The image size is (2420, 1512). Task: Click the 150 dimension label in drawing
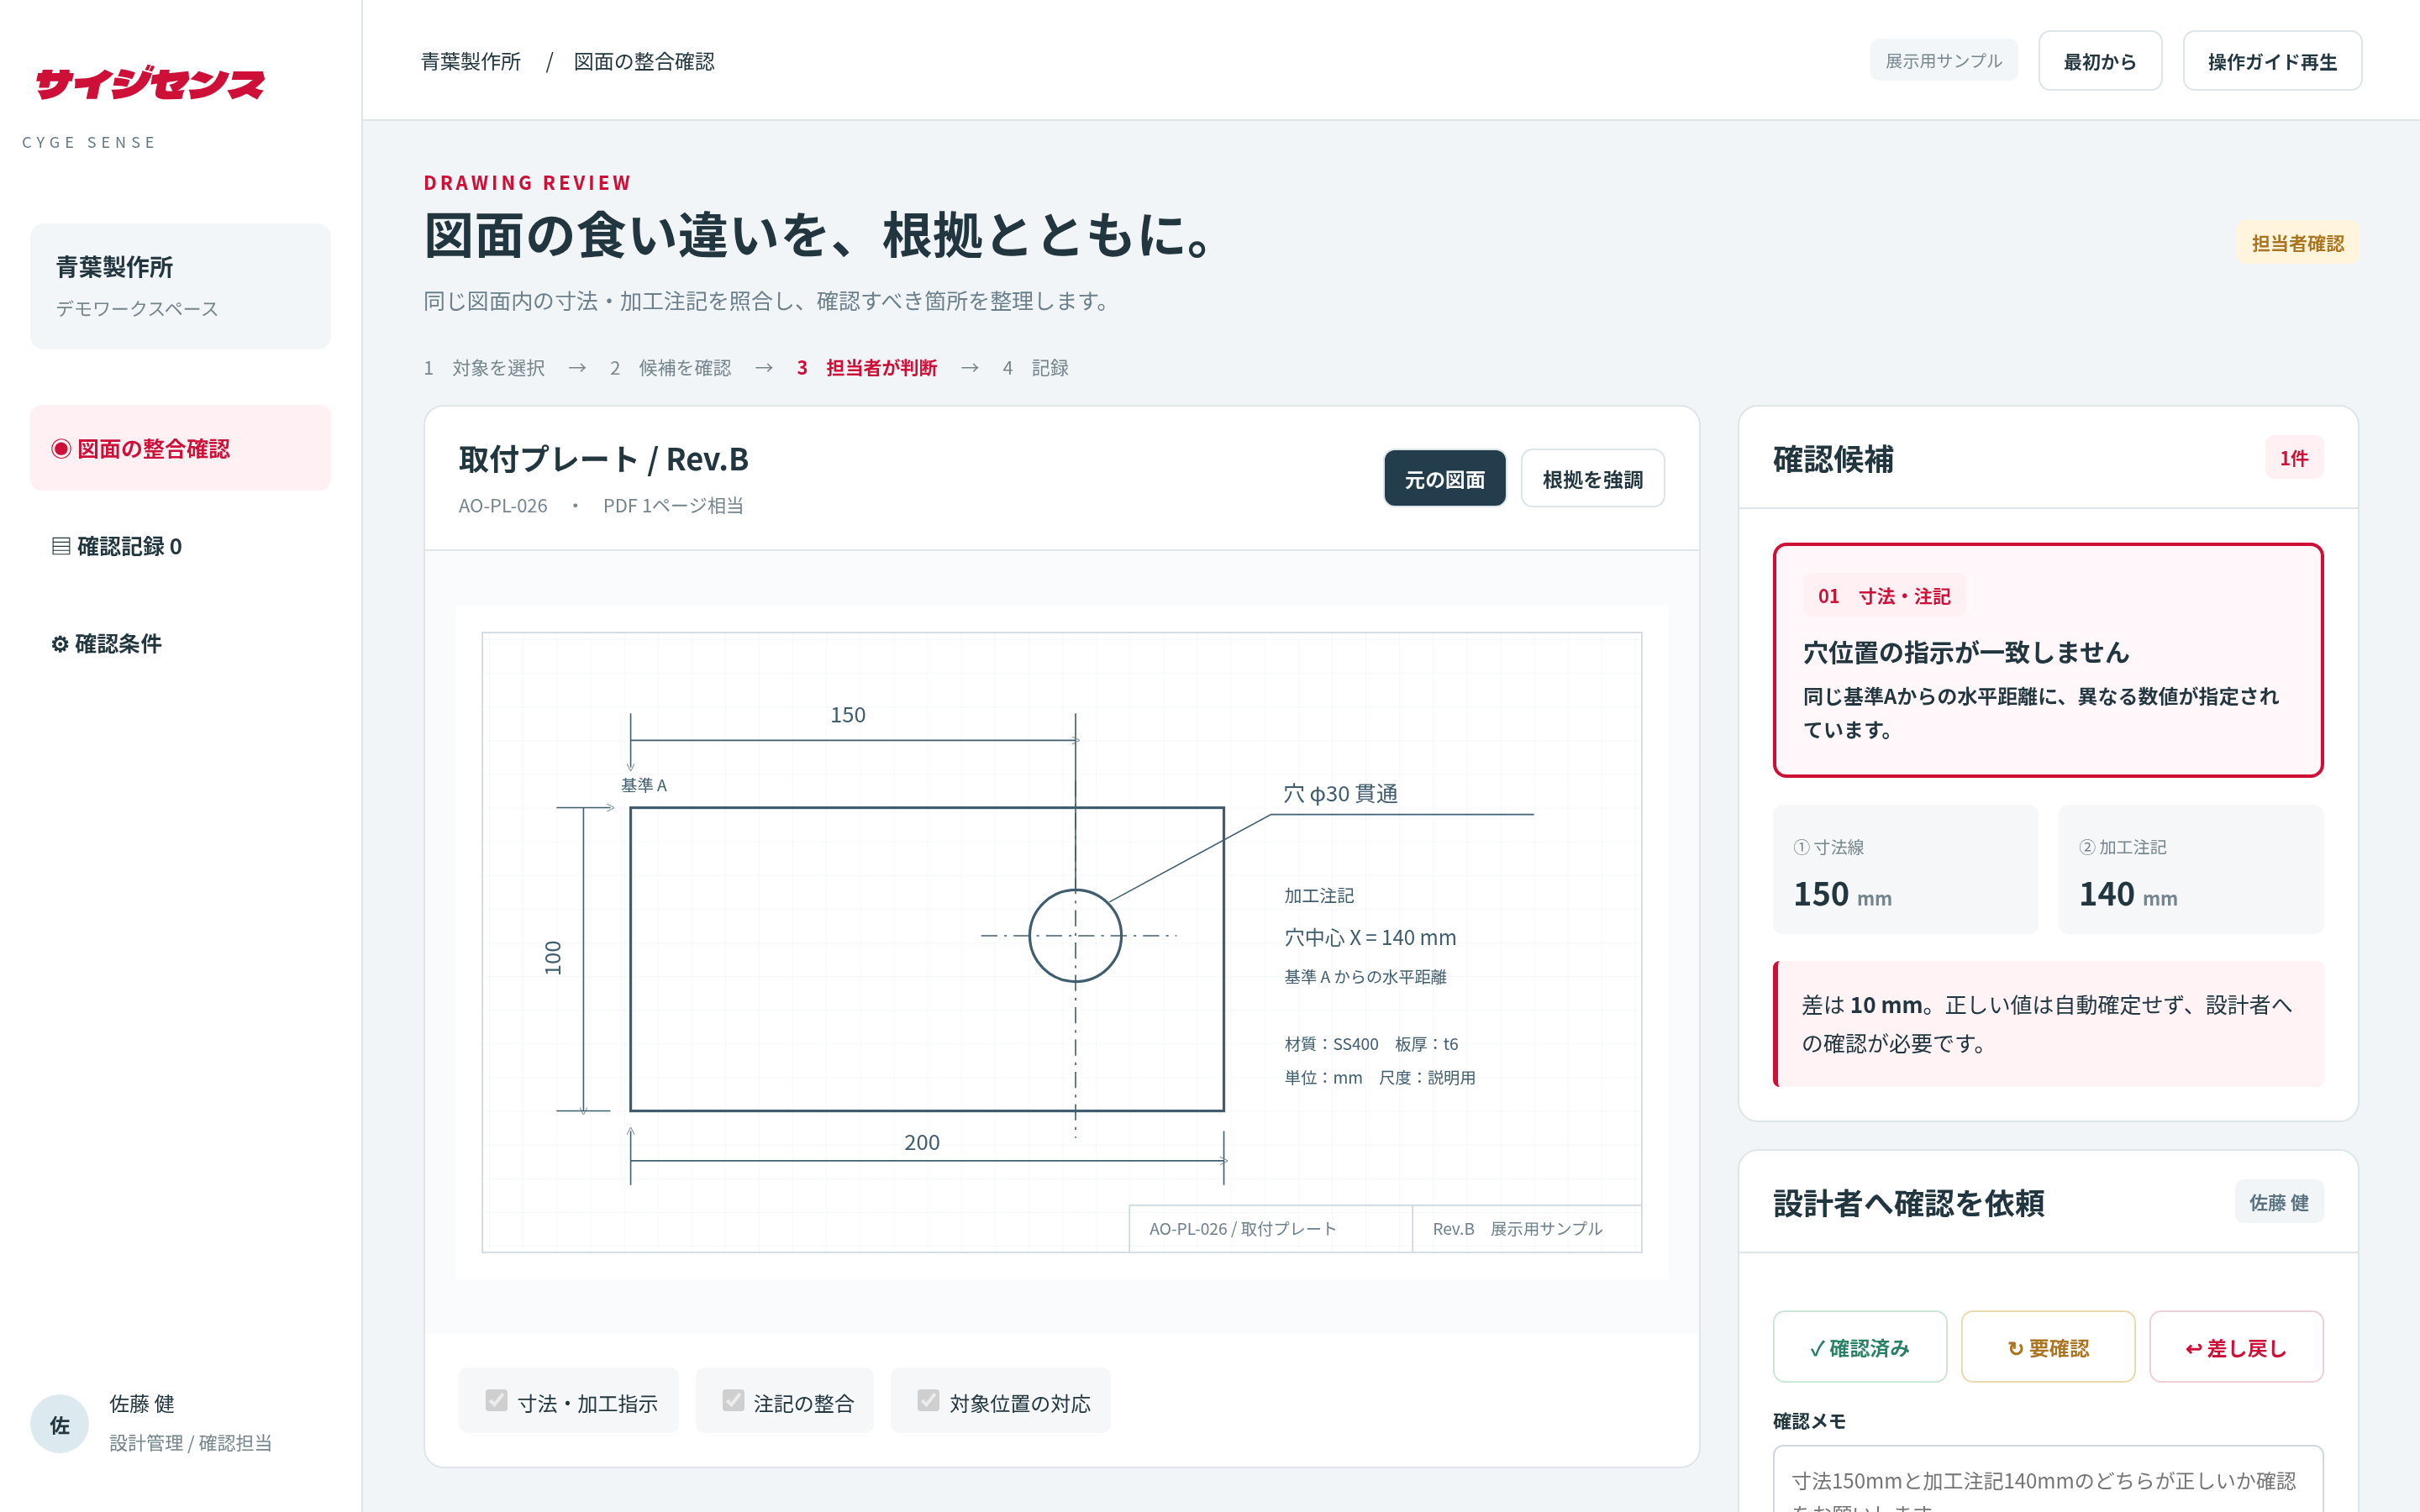[x=848, y=715]
